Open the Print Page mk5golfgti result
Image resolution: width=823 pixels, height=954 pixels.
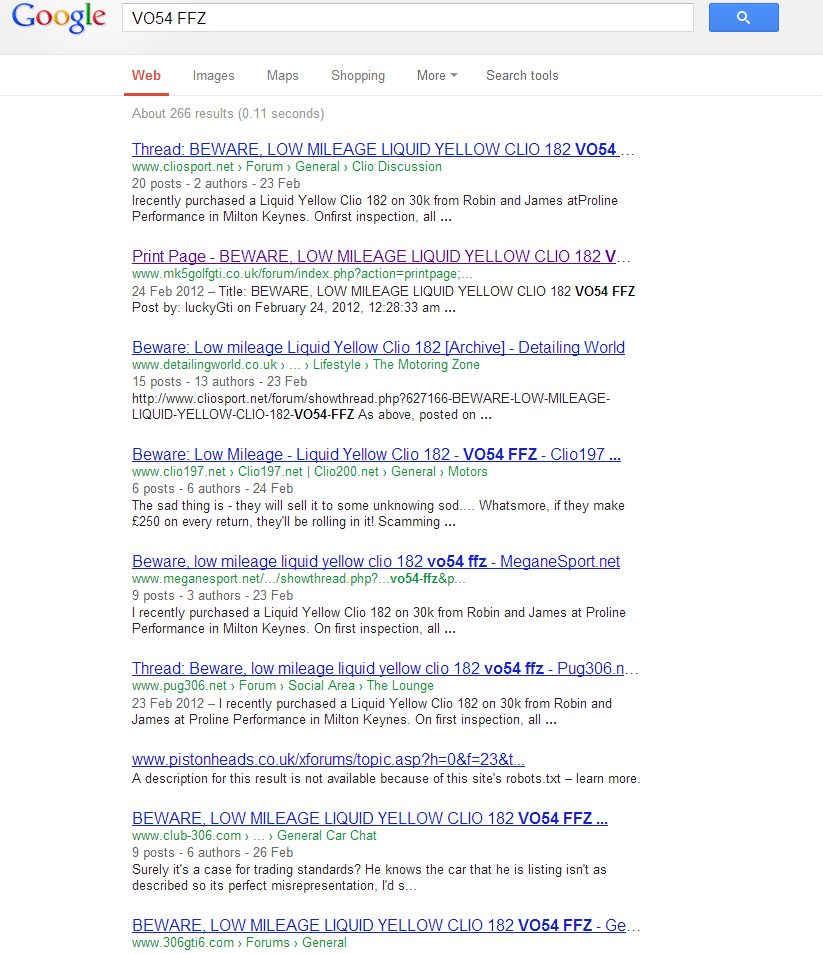[x=383, y=257]
